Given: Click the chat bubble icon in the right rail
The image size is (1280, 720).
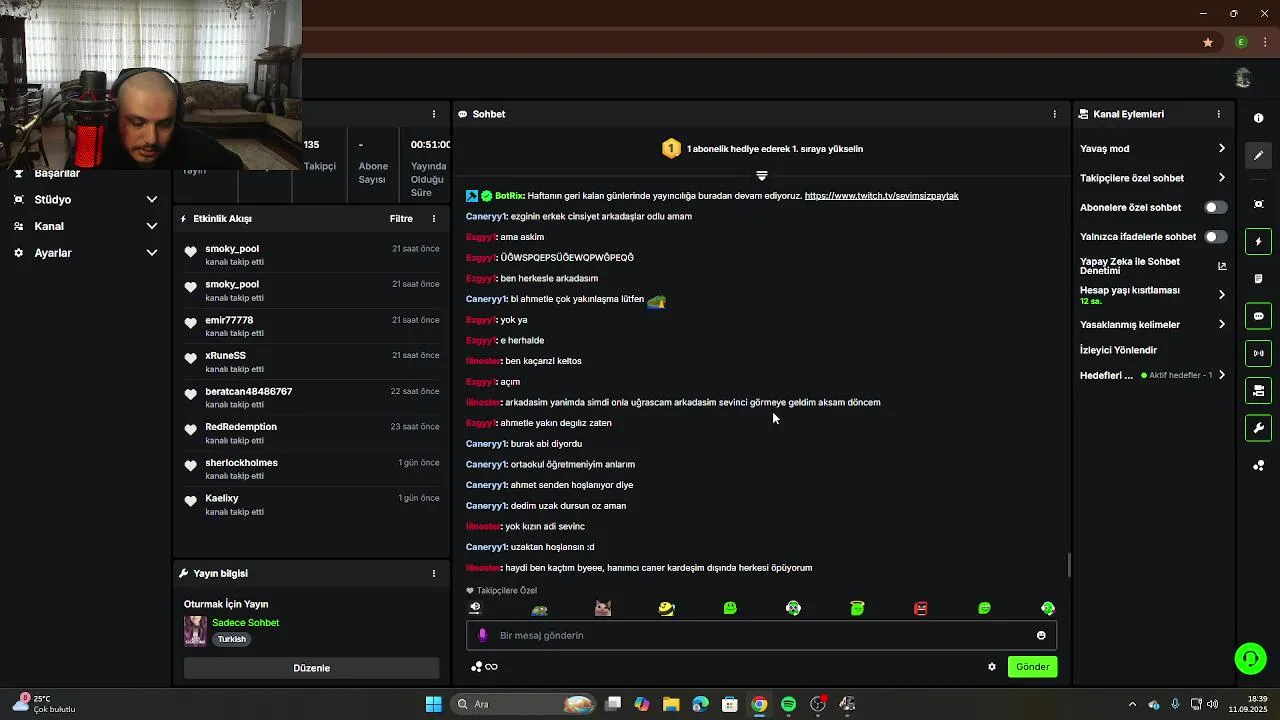Looking at the screenshot, I should pos(1258,316).
